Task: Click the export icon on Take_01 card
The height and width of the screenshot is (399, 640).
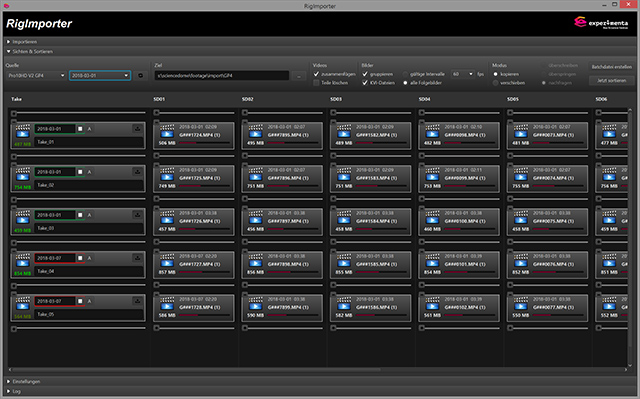Action: point(138,129)
